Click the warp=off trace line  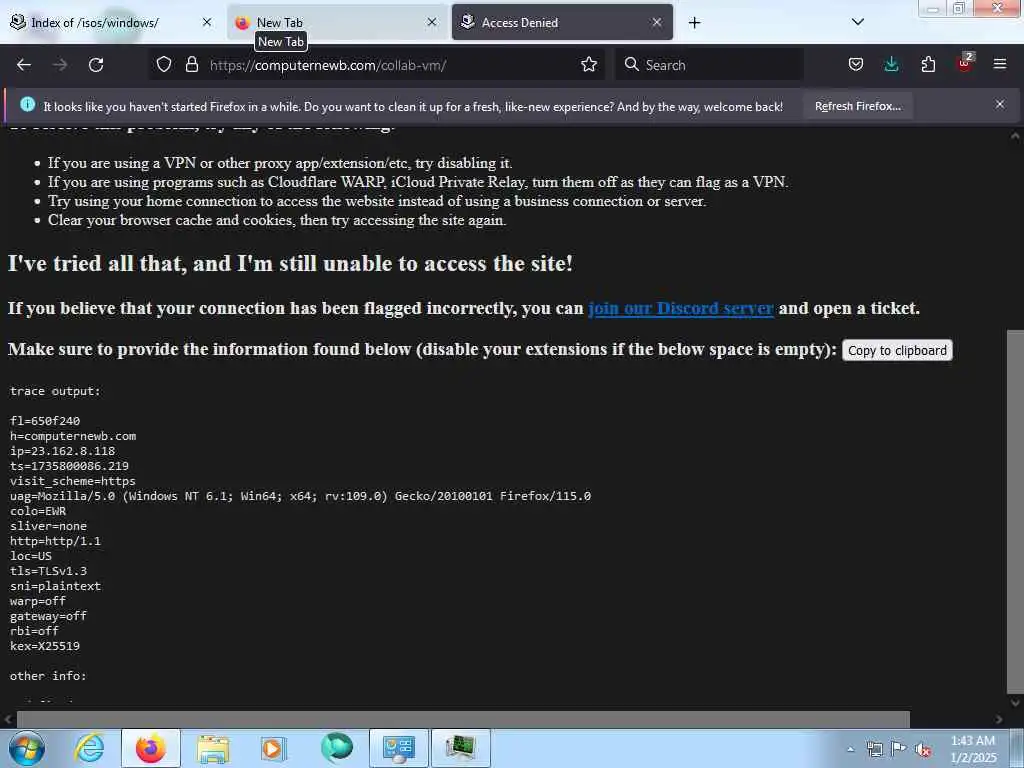tap(38, 601)
